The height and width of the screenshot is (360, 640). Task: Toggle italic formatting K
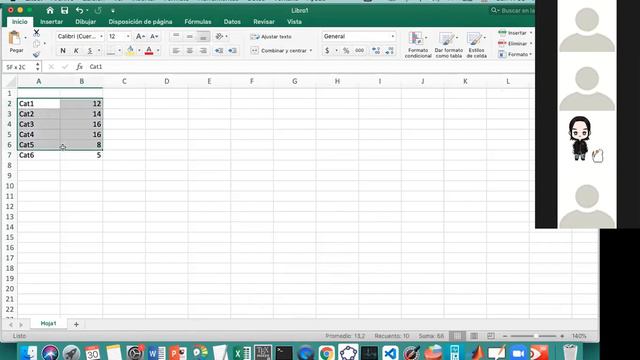tap(76, 51)
